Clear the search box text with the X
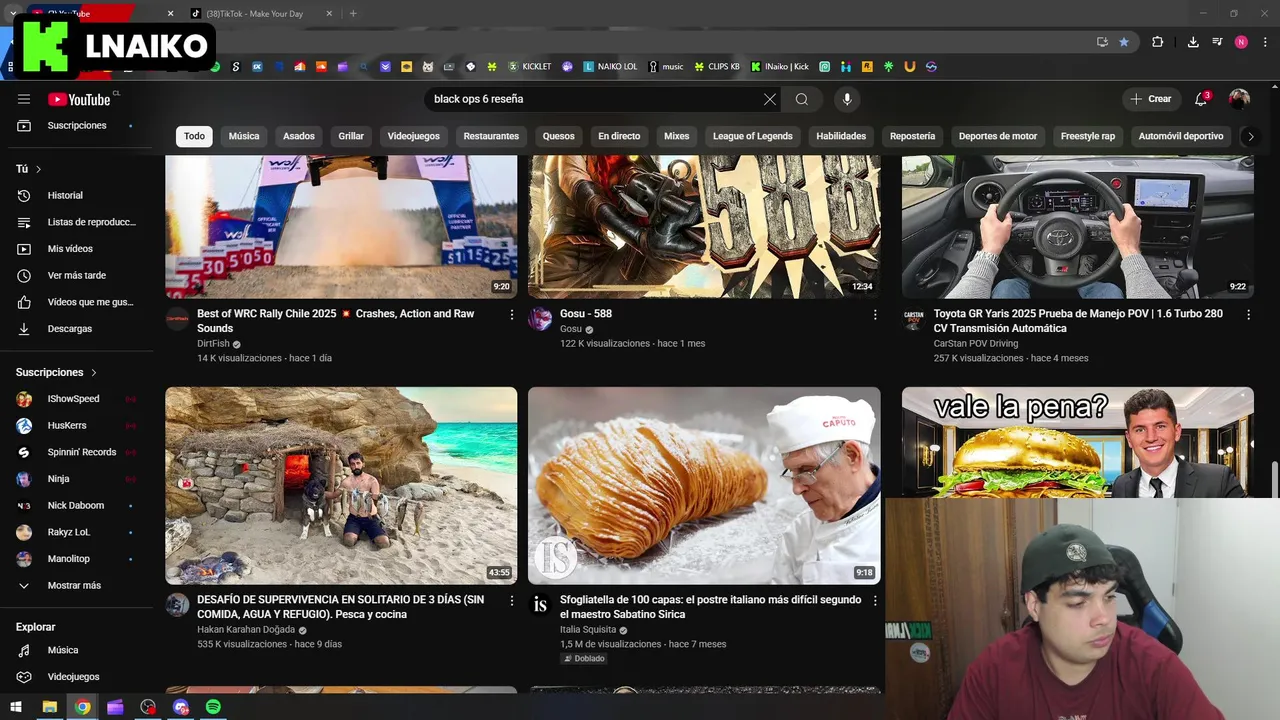1280x720 pixels. click(769, 99)
